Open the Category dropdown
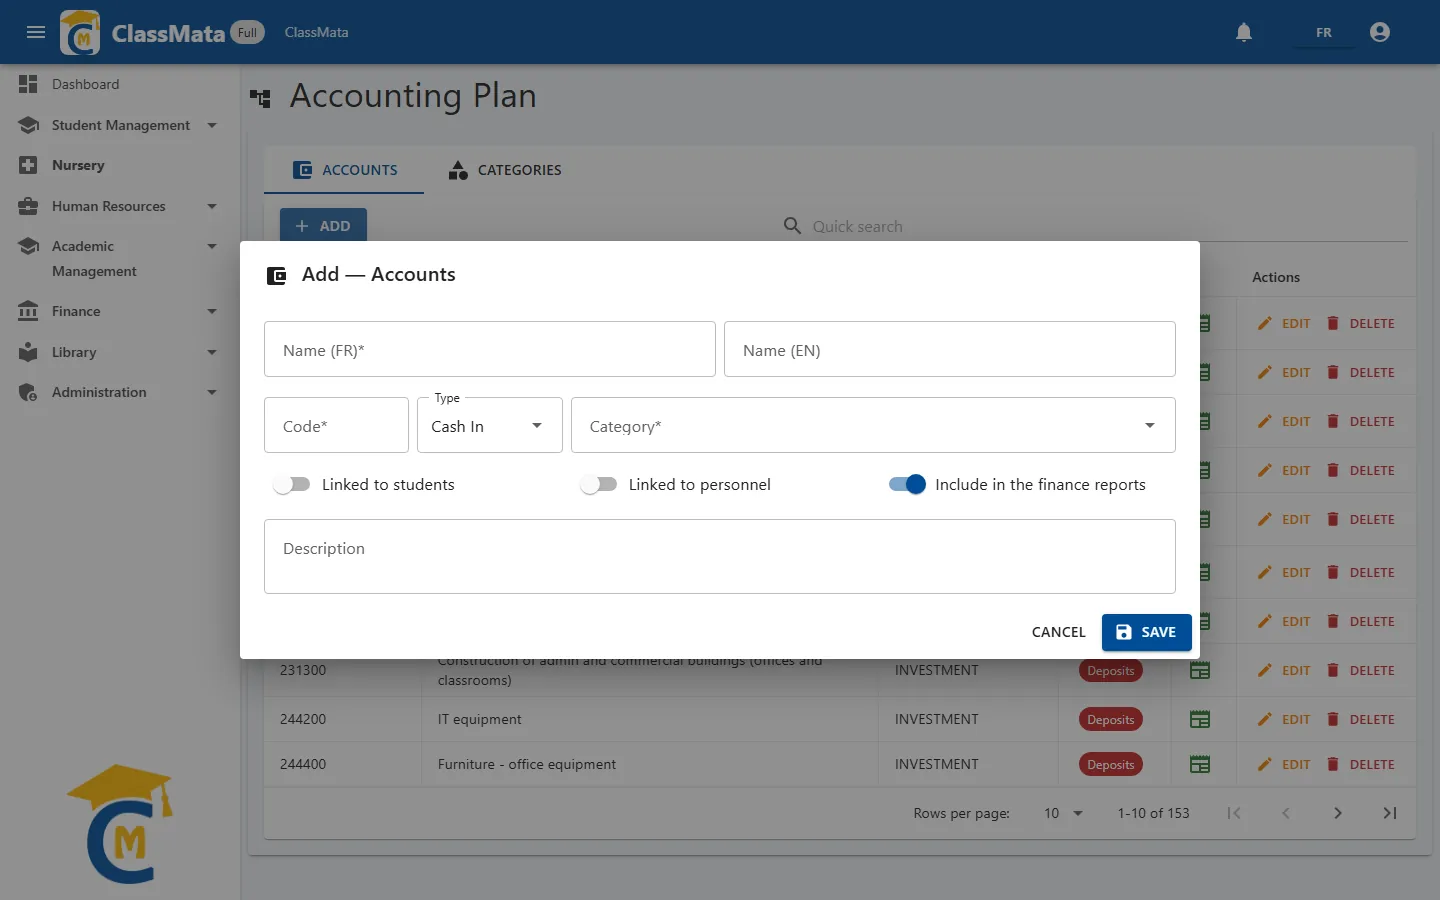The image size is (1440, 900). (x=873, y=425)
